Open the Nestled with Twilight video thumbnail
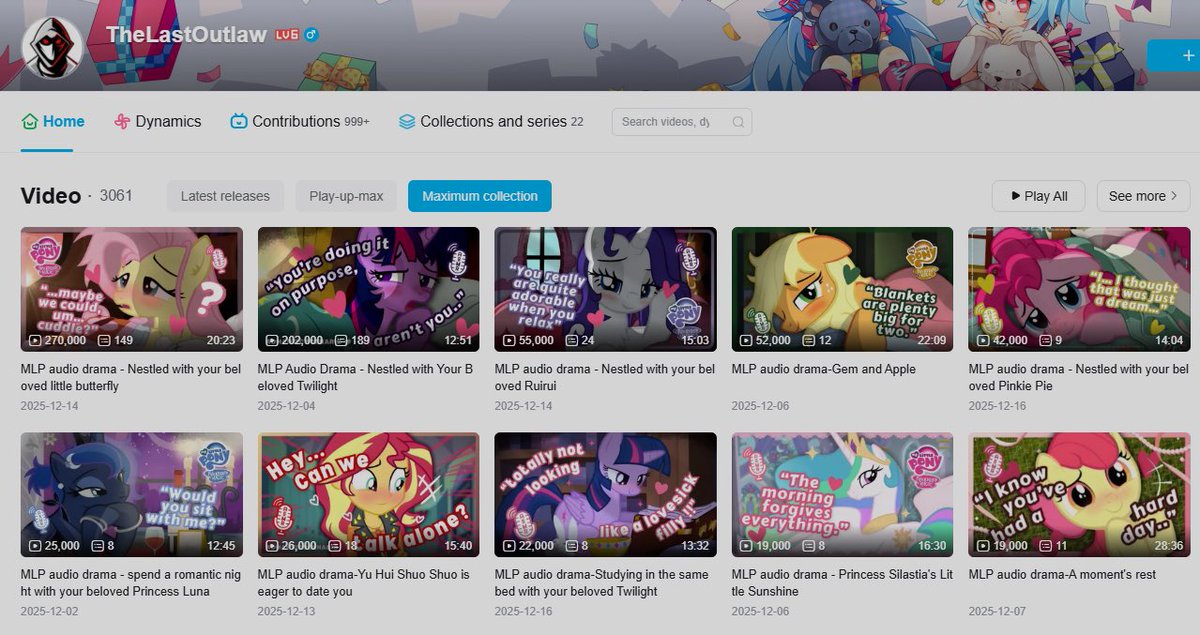Screen dimensions: 1200x635 (x=369, y=289)
